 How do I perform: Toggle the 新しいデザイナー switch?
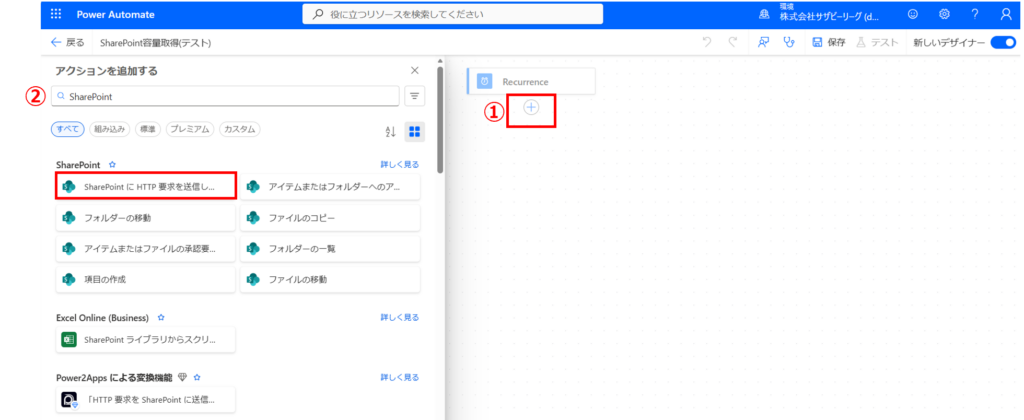click(1002, 43)
